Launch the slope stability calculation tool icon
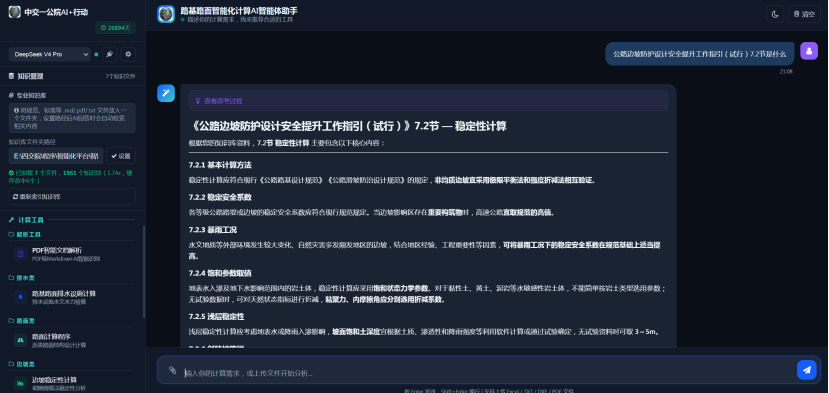Image resolution: width=829 pixels, height=393 pixels. click(x=21, y=383)
